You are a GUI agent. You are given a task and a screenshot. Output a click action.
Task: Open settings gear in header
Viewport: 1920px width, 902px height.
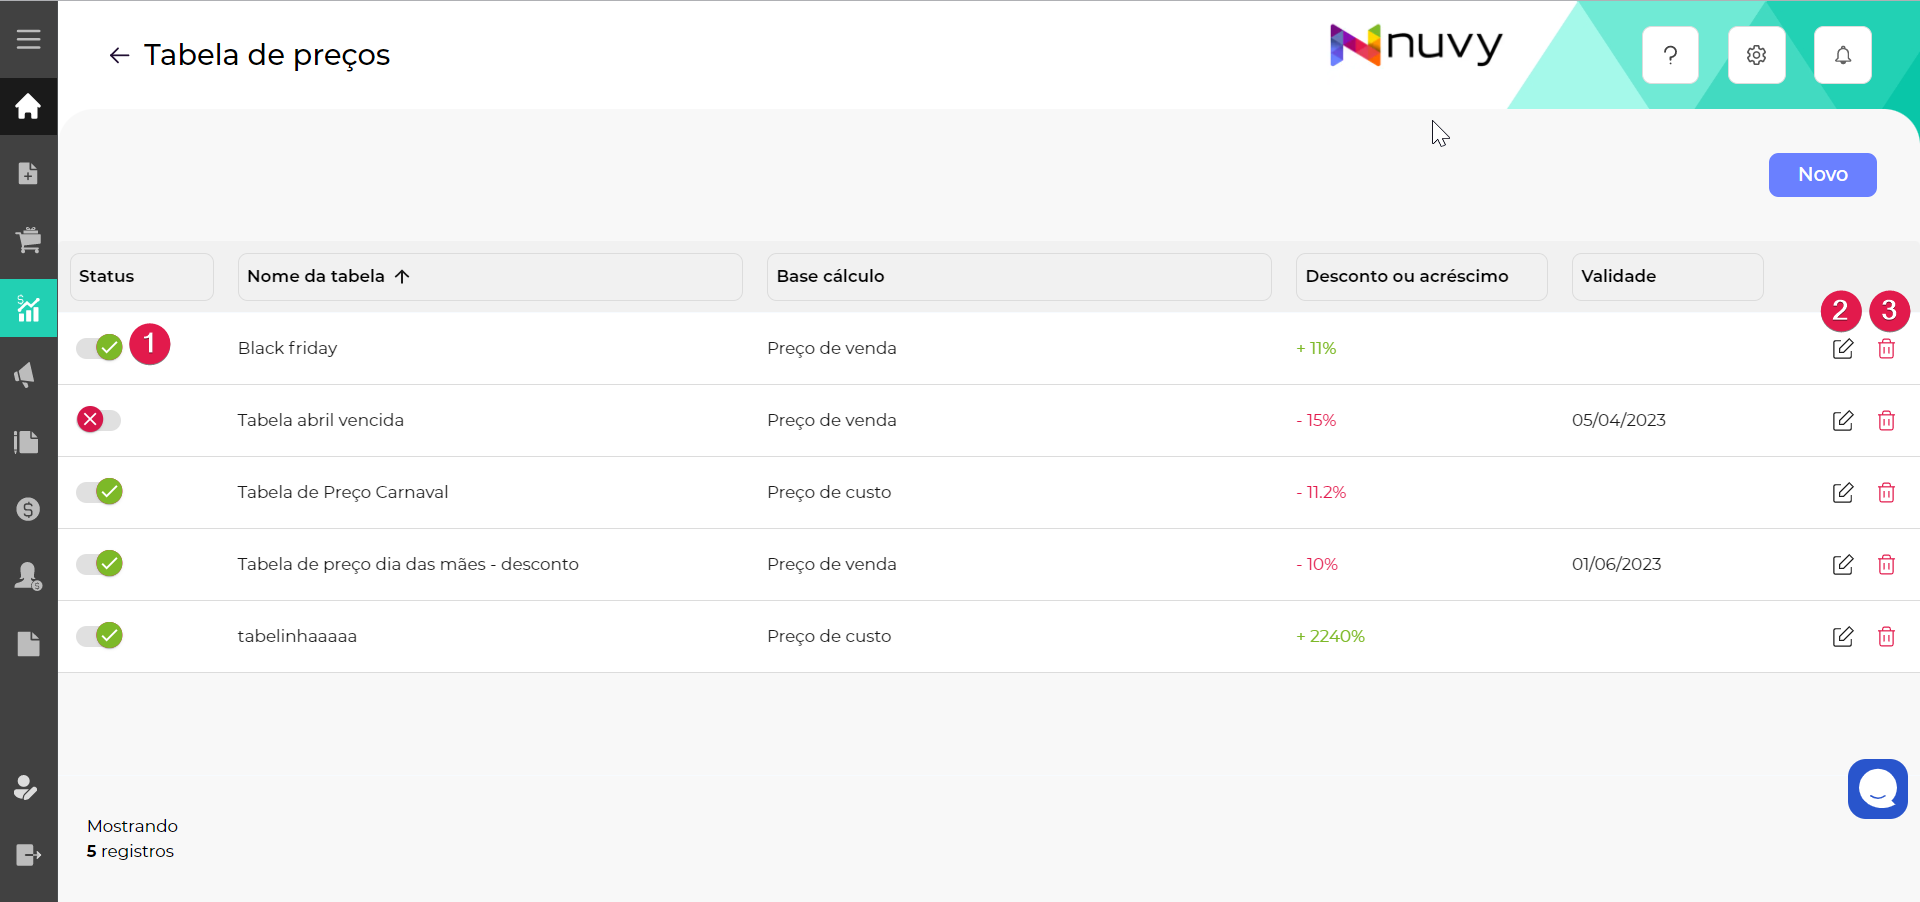click(1756, 55)
